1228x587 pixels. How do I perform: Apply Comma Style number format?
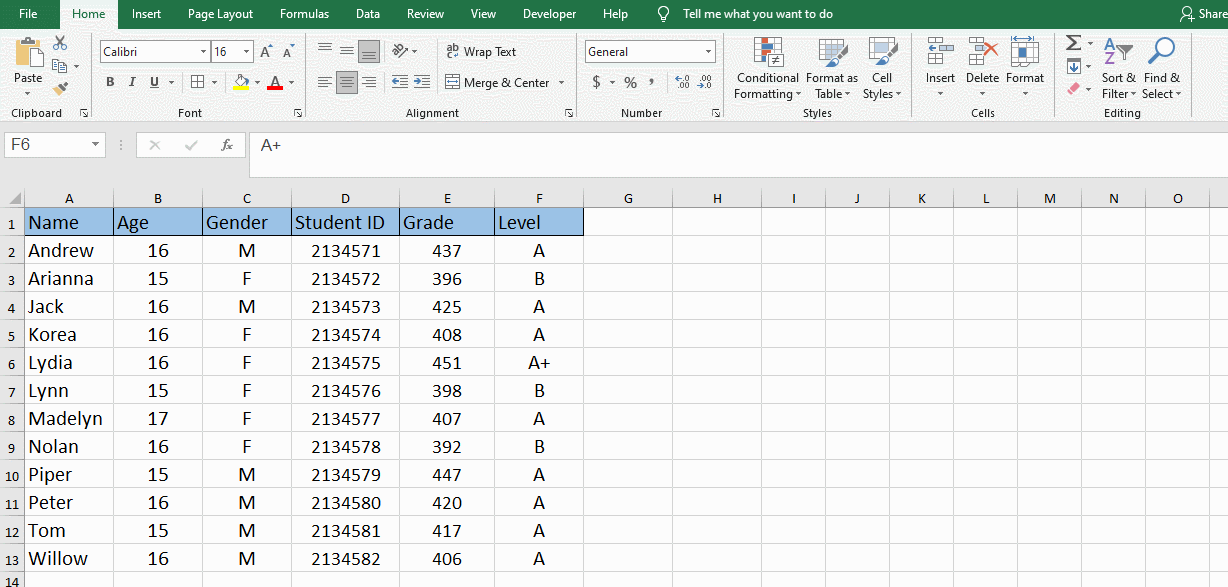[x=653, y=82]
